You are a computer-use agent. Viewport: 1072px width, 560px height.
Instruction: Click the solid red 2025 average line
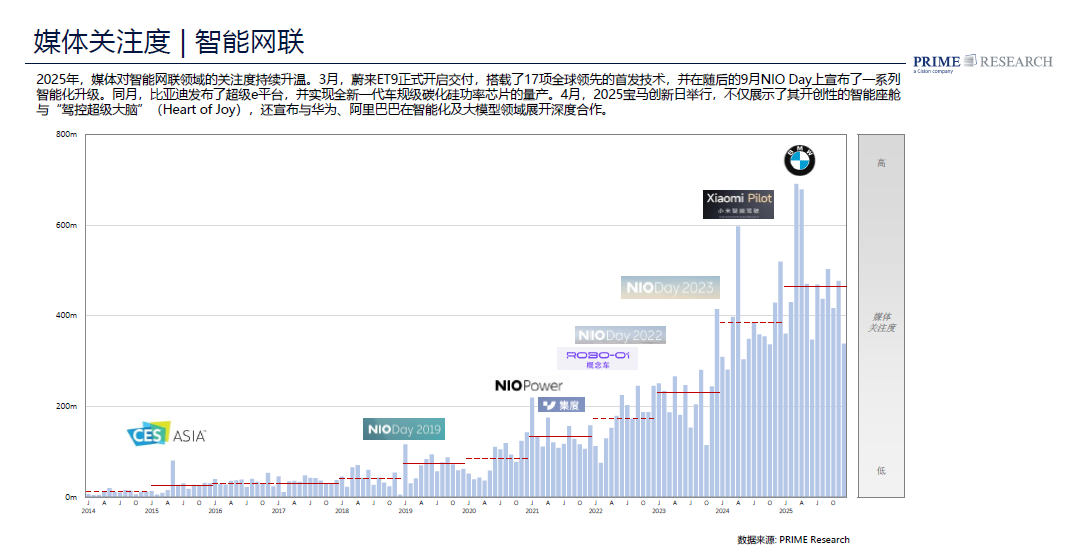[x=815, y=286]
